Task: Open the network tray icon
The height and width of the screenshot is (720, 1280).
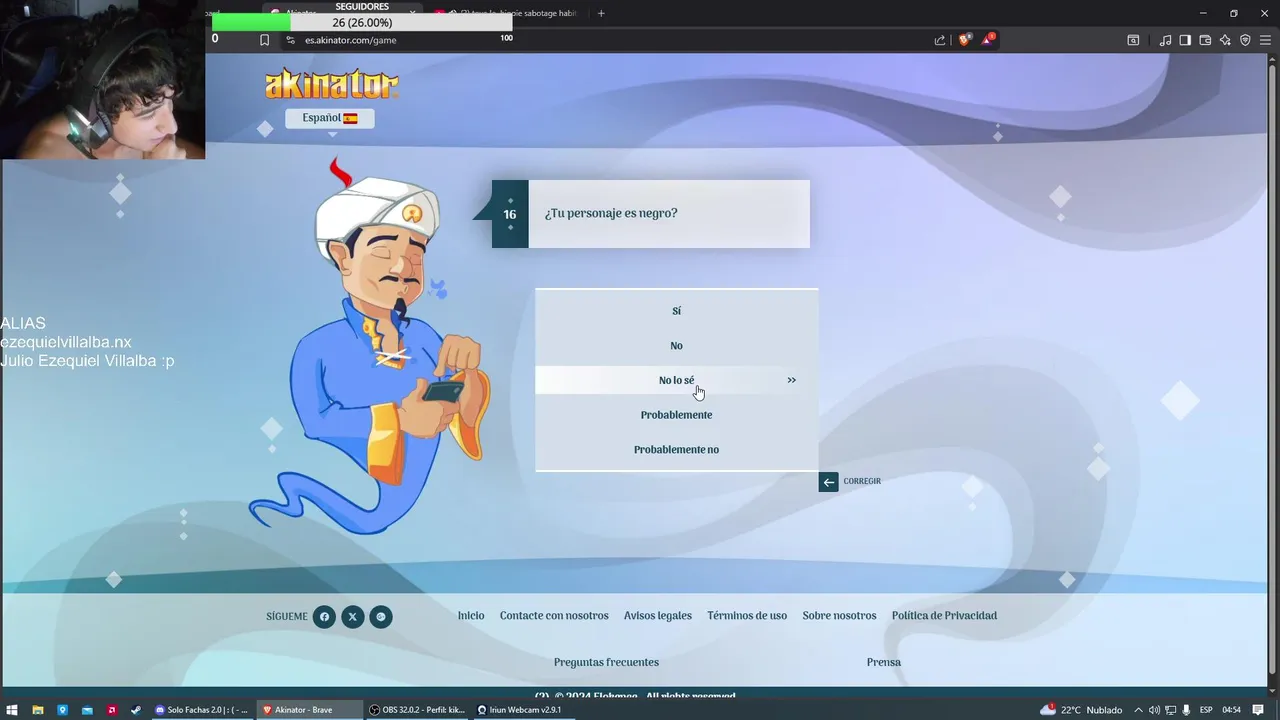Action: click(x=1170, y=710)
